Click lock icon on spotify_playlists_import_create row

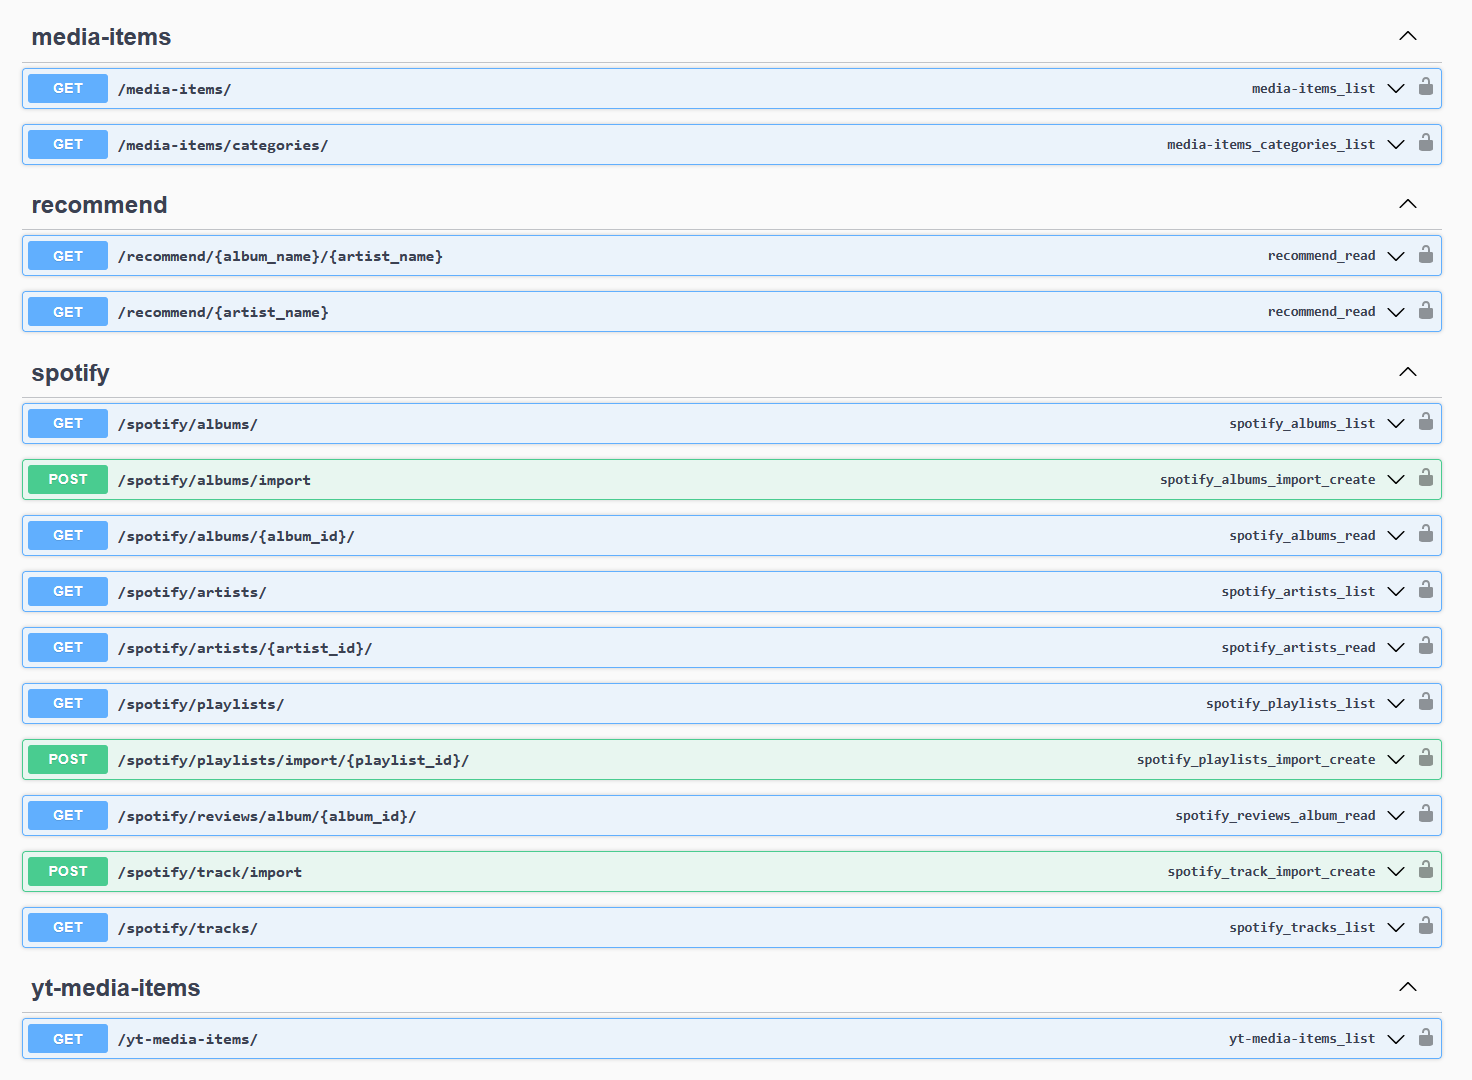click(1426, 758)
